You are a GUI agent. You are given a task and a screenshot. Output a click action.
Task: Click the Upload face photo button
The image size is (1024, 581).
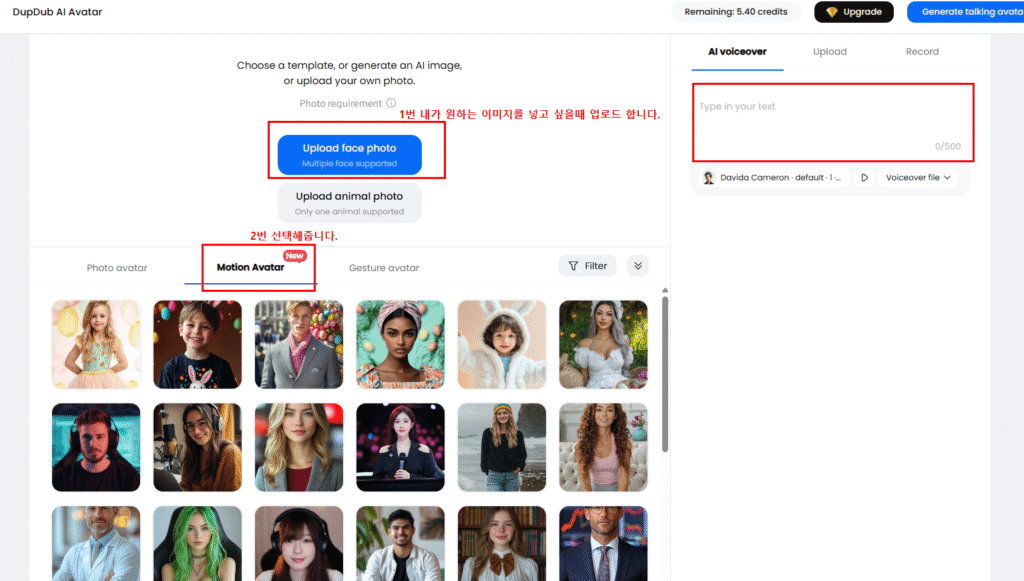click(349, 155)
